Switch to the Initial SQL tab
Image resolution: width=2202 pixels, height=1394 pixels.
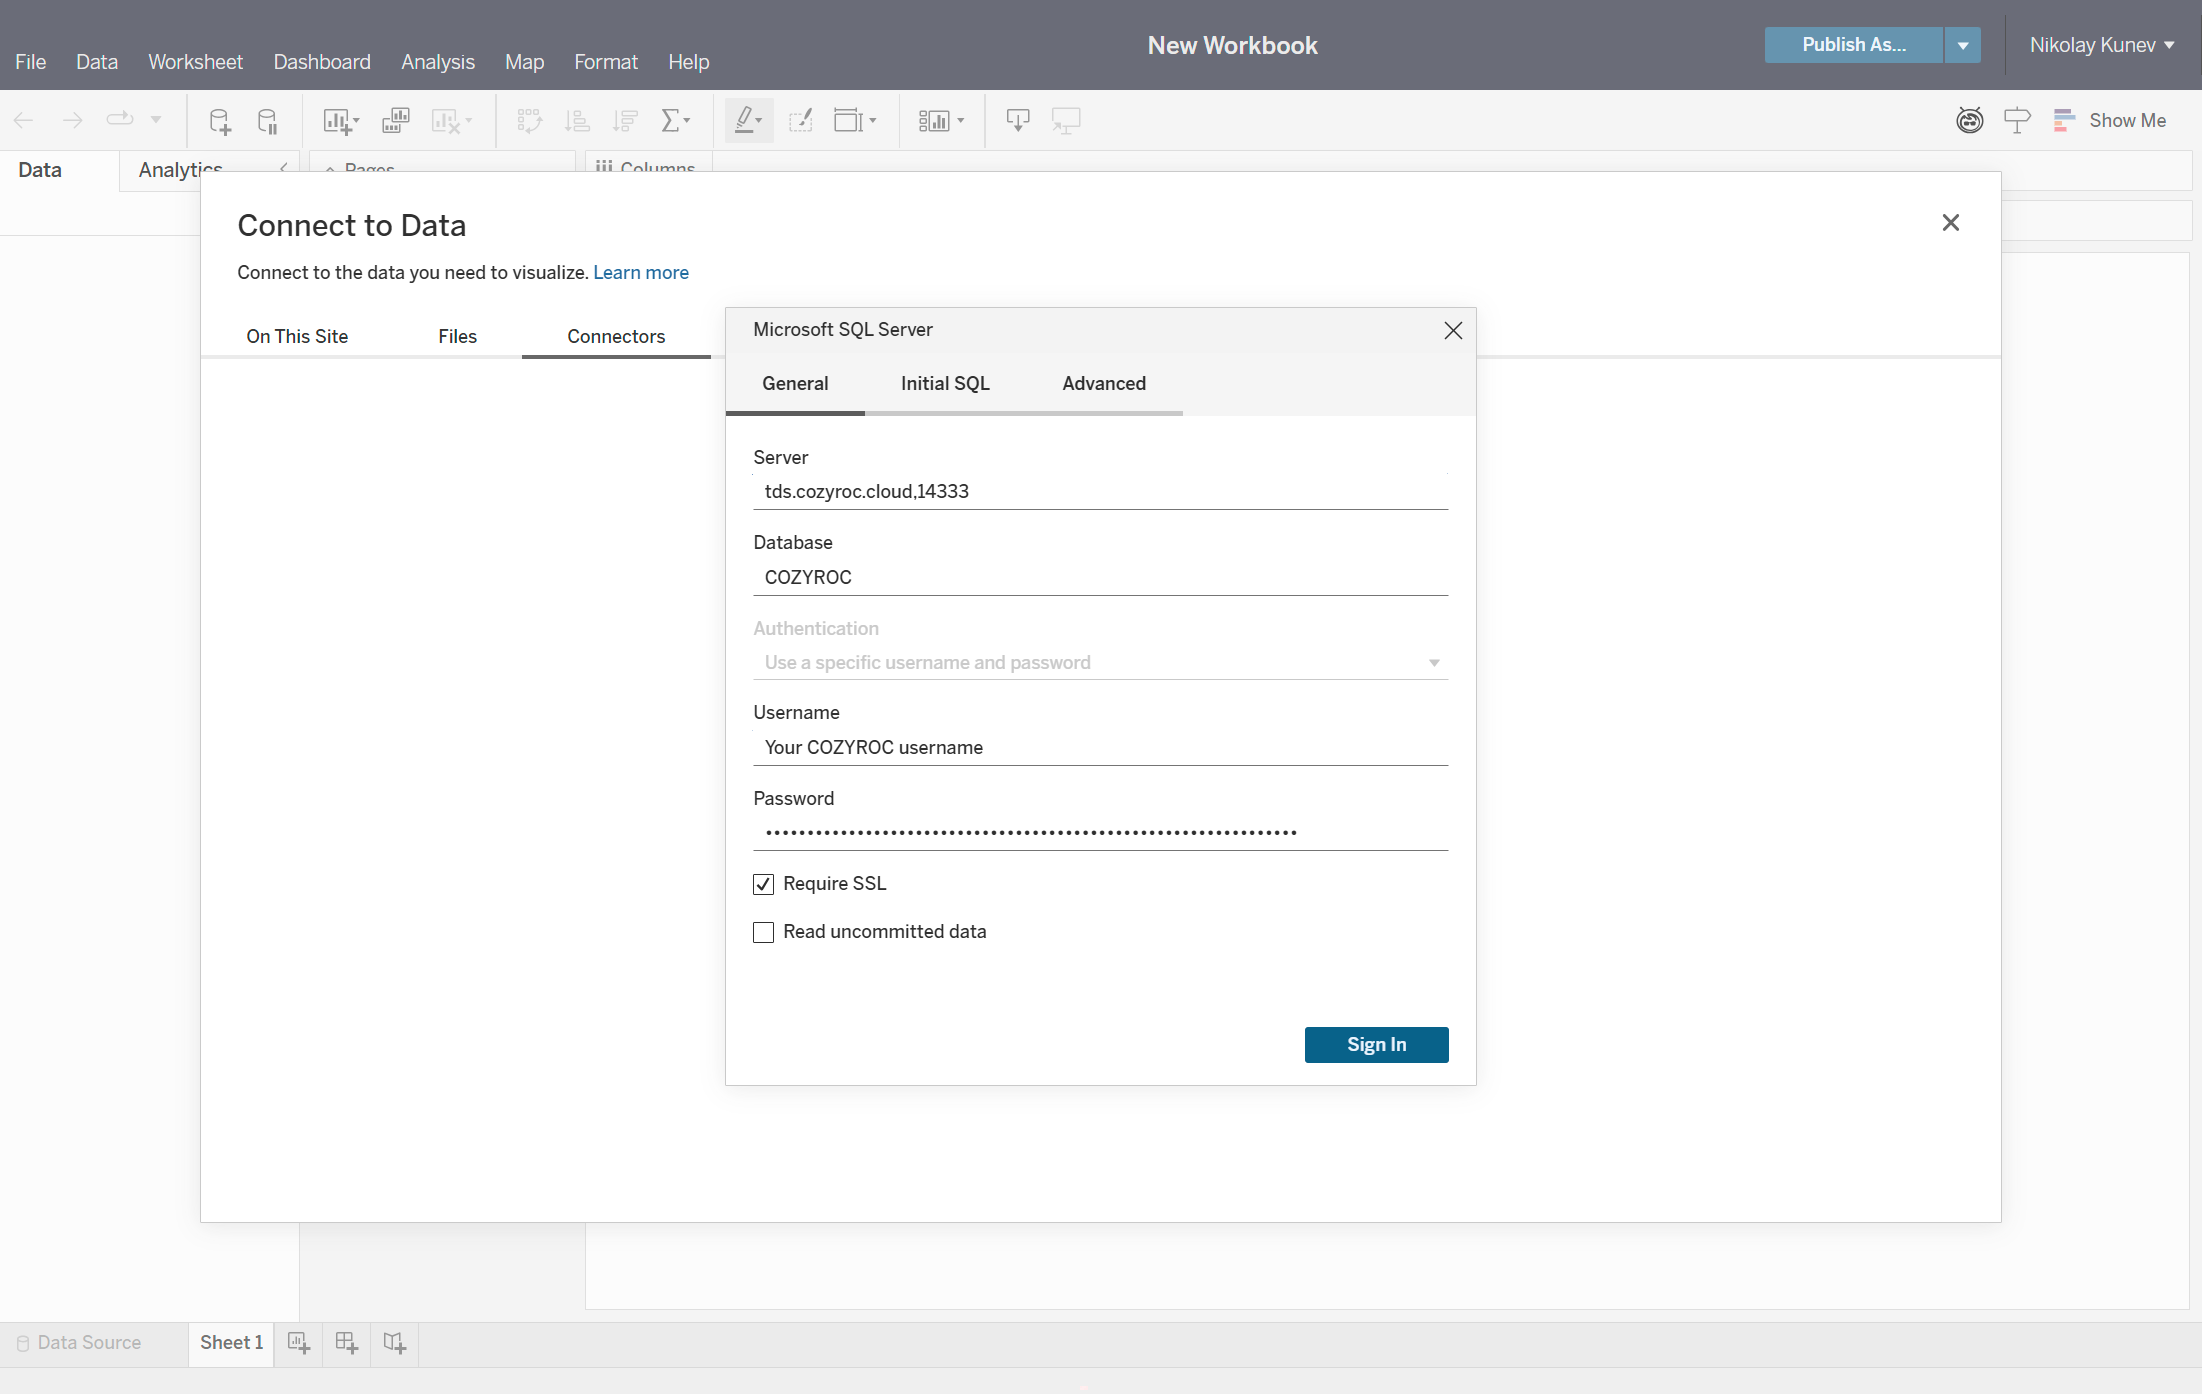tap(944, 384)
